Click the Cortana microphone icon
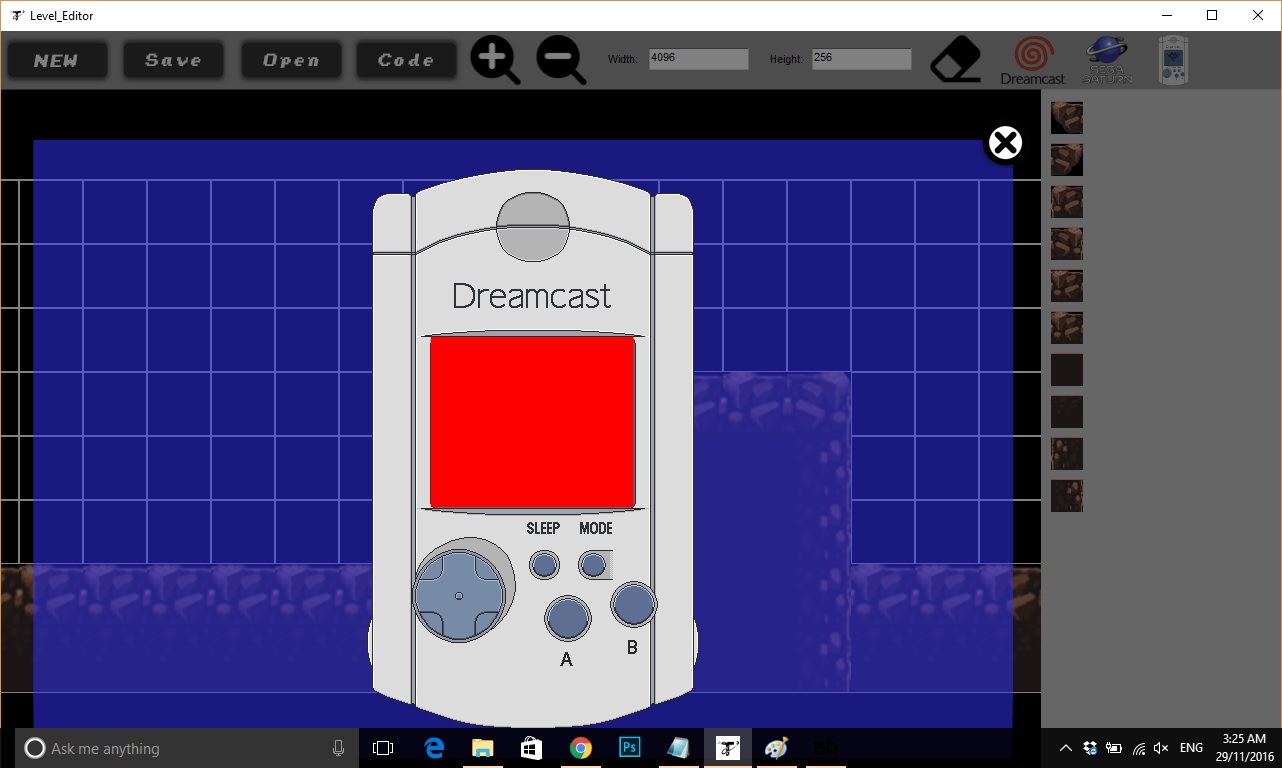This screenshot has width=1282, height=768. tap(338, 748)
